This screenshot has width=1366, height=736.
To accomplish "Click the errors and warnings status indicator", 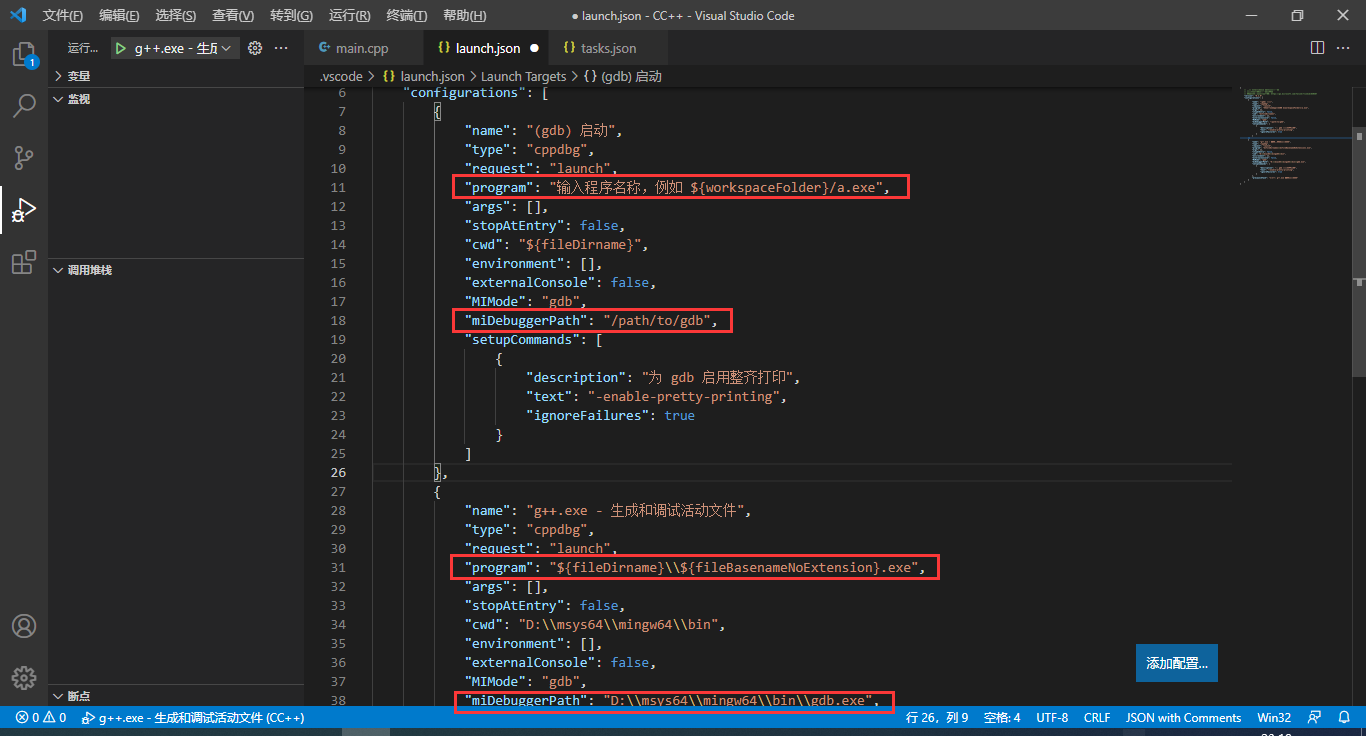I will point(41,718).
